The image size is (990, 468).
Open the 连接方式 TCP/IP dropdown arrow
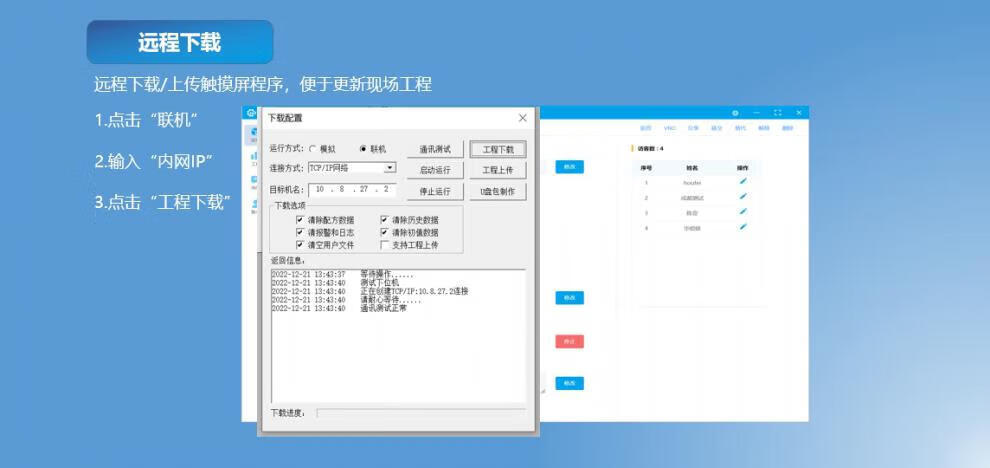390,168
